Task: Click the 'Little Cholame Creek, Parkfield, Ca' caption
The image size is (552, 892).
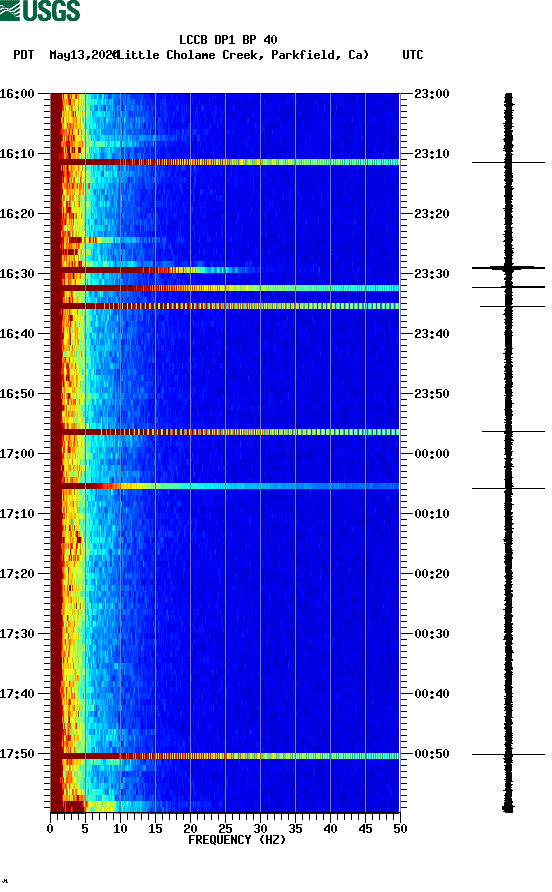Action: [x=242, y=55]
